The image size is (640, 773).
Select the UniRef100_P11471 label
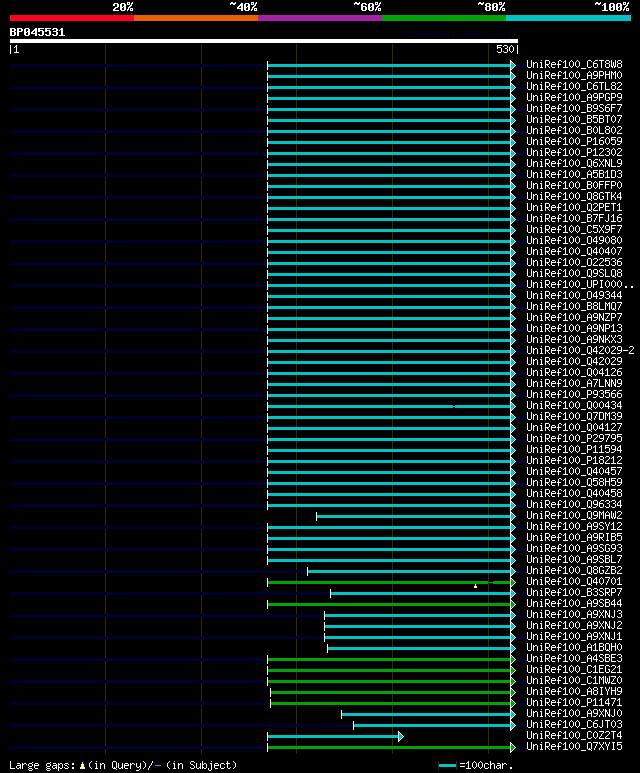[574, 703]
